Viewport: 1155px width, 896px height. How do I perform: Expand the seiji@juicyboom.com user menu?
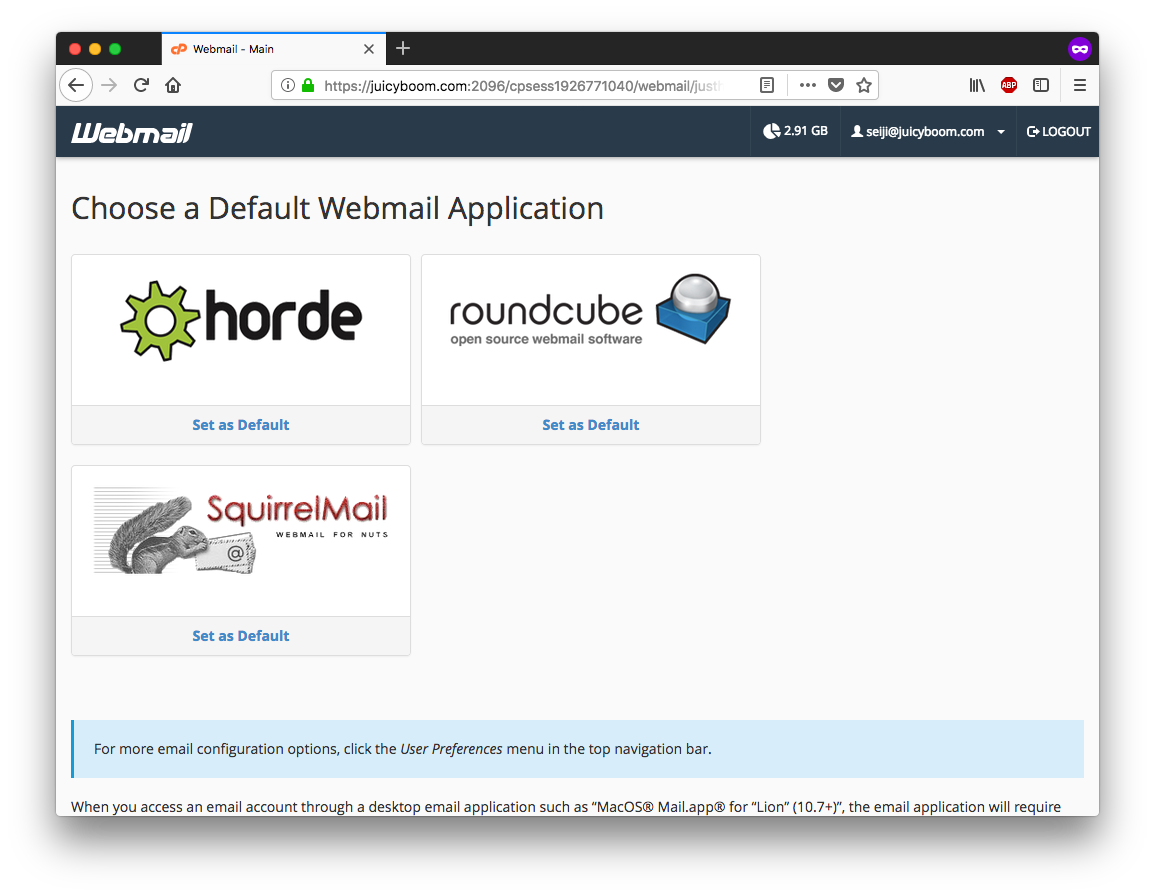pos(927,131)
